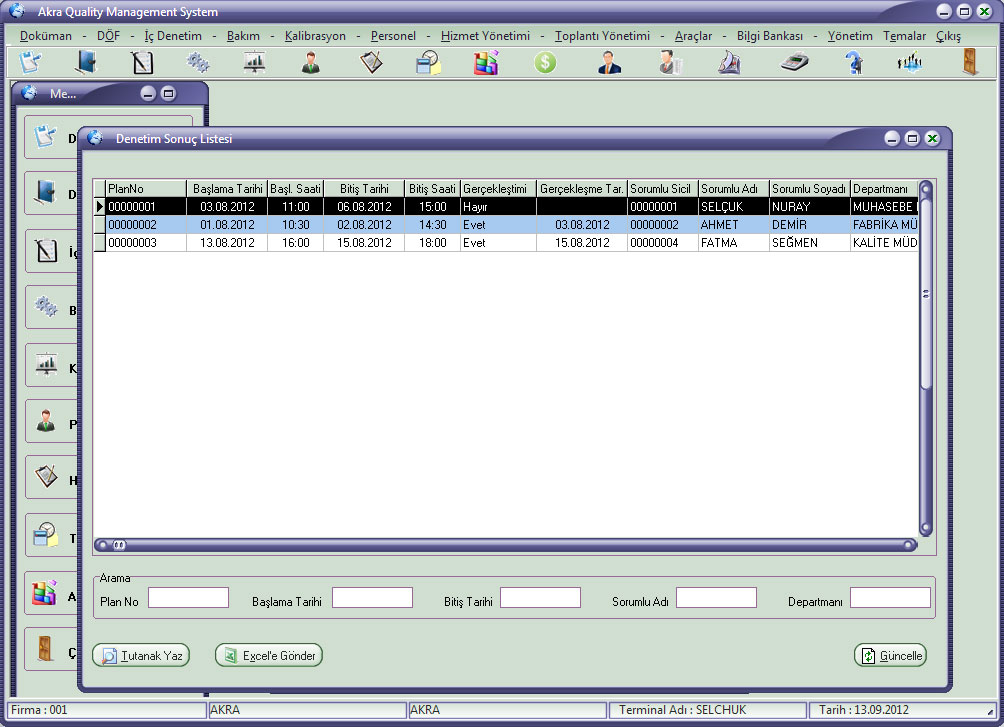Image resolution: width=1004 pixels, height=727 pixels.
Task: Click the Gerçekleştimi column header
Action: click(x=498, y=188)
